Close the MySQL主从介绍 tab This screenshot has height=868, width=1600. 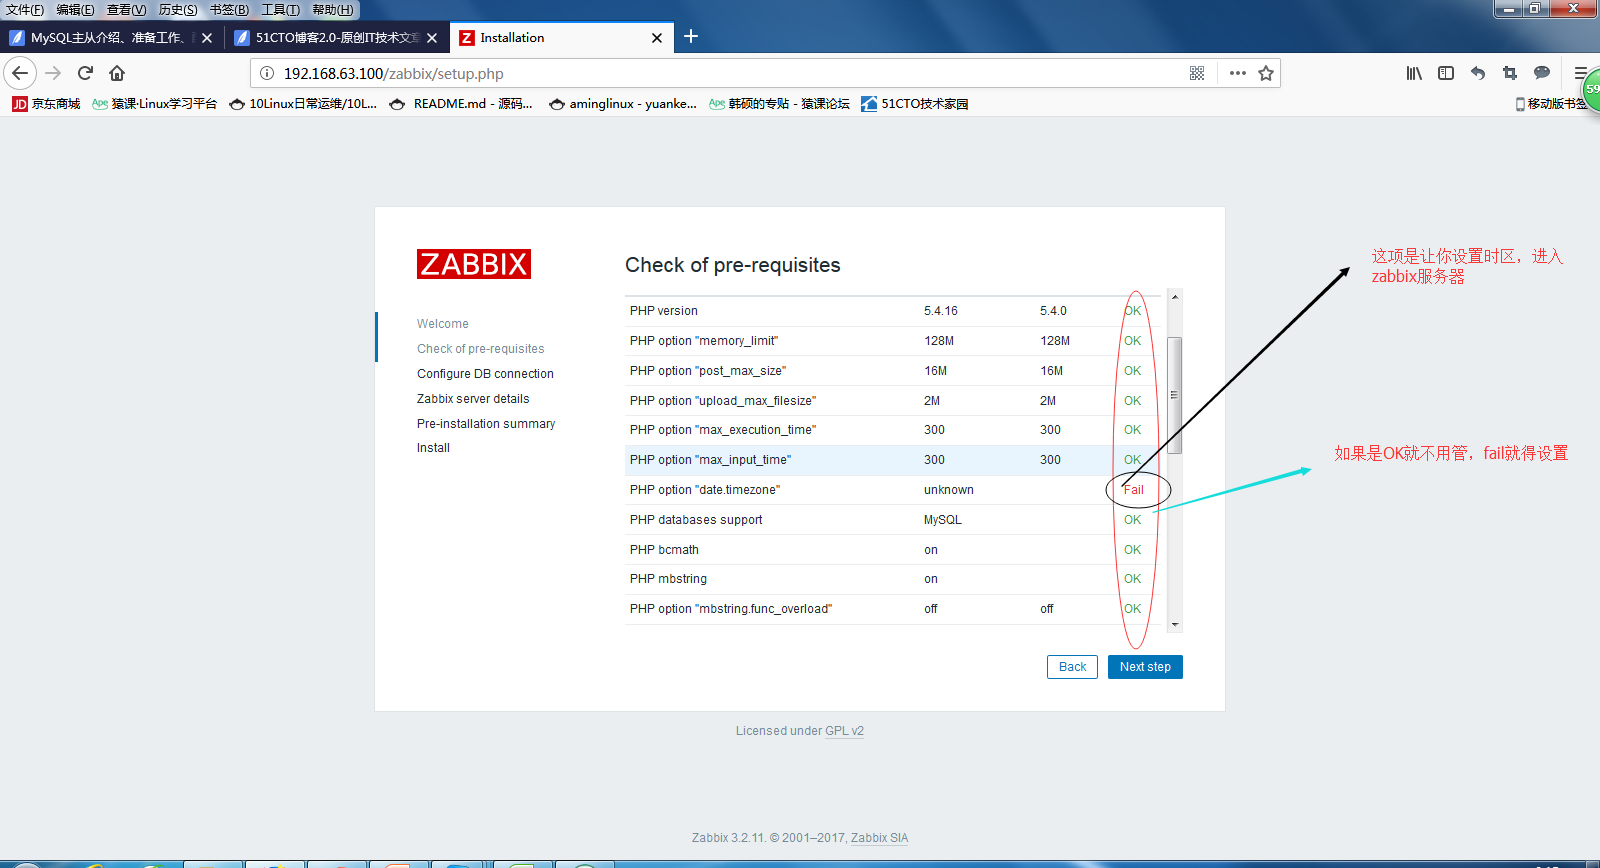pyautogui.click(x=207, y=38)
